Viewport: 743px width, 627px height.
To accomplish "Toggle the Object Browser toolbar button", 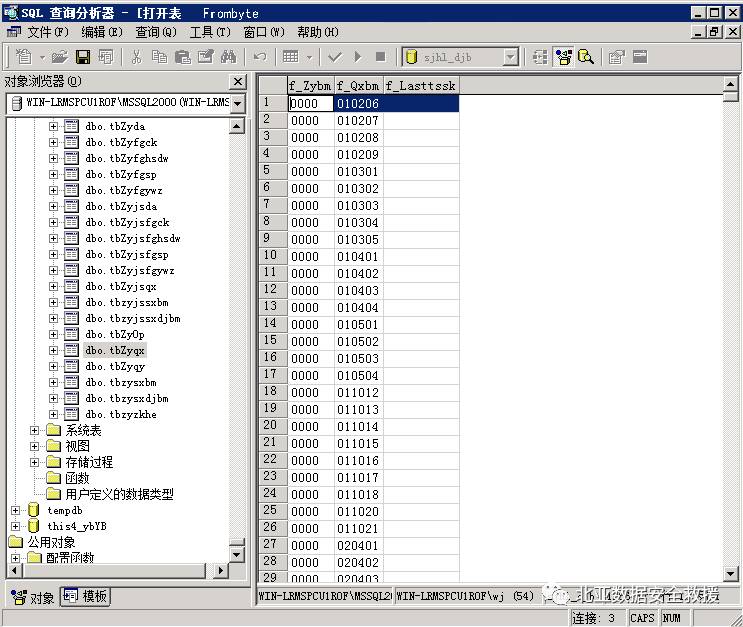I will (x=563, y=57).
